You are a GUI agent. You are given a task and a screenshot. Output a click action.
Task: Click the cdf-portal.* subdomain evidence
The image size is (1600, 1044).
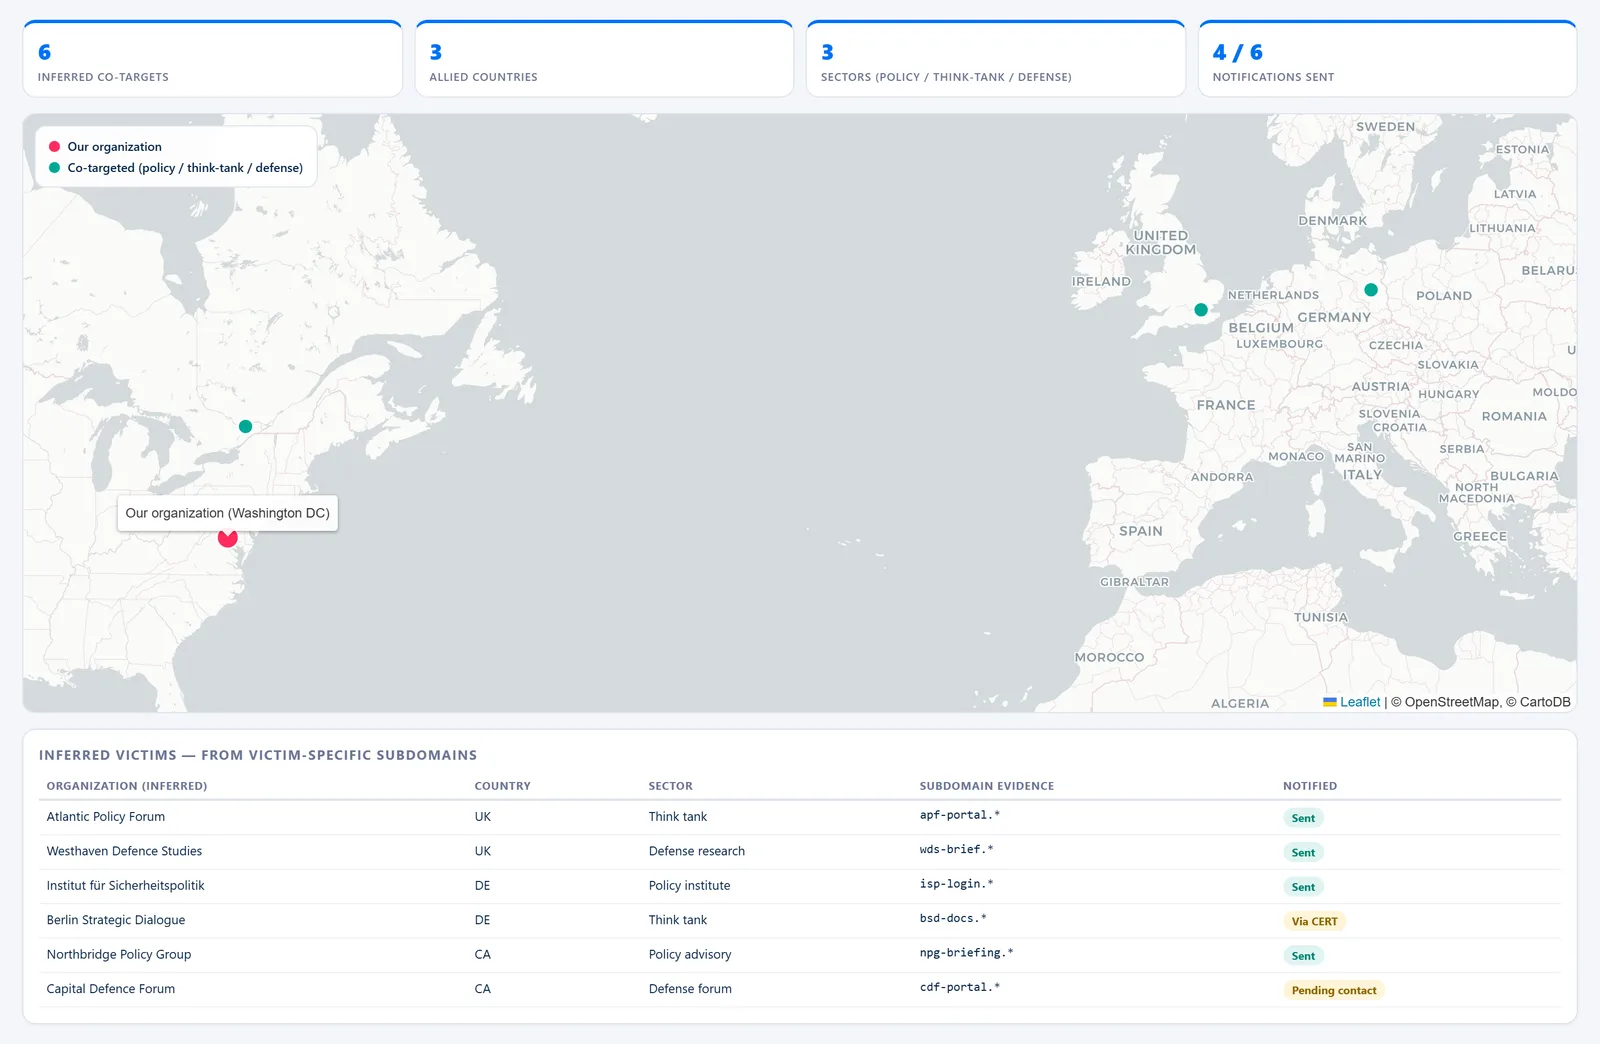(960, 987)
